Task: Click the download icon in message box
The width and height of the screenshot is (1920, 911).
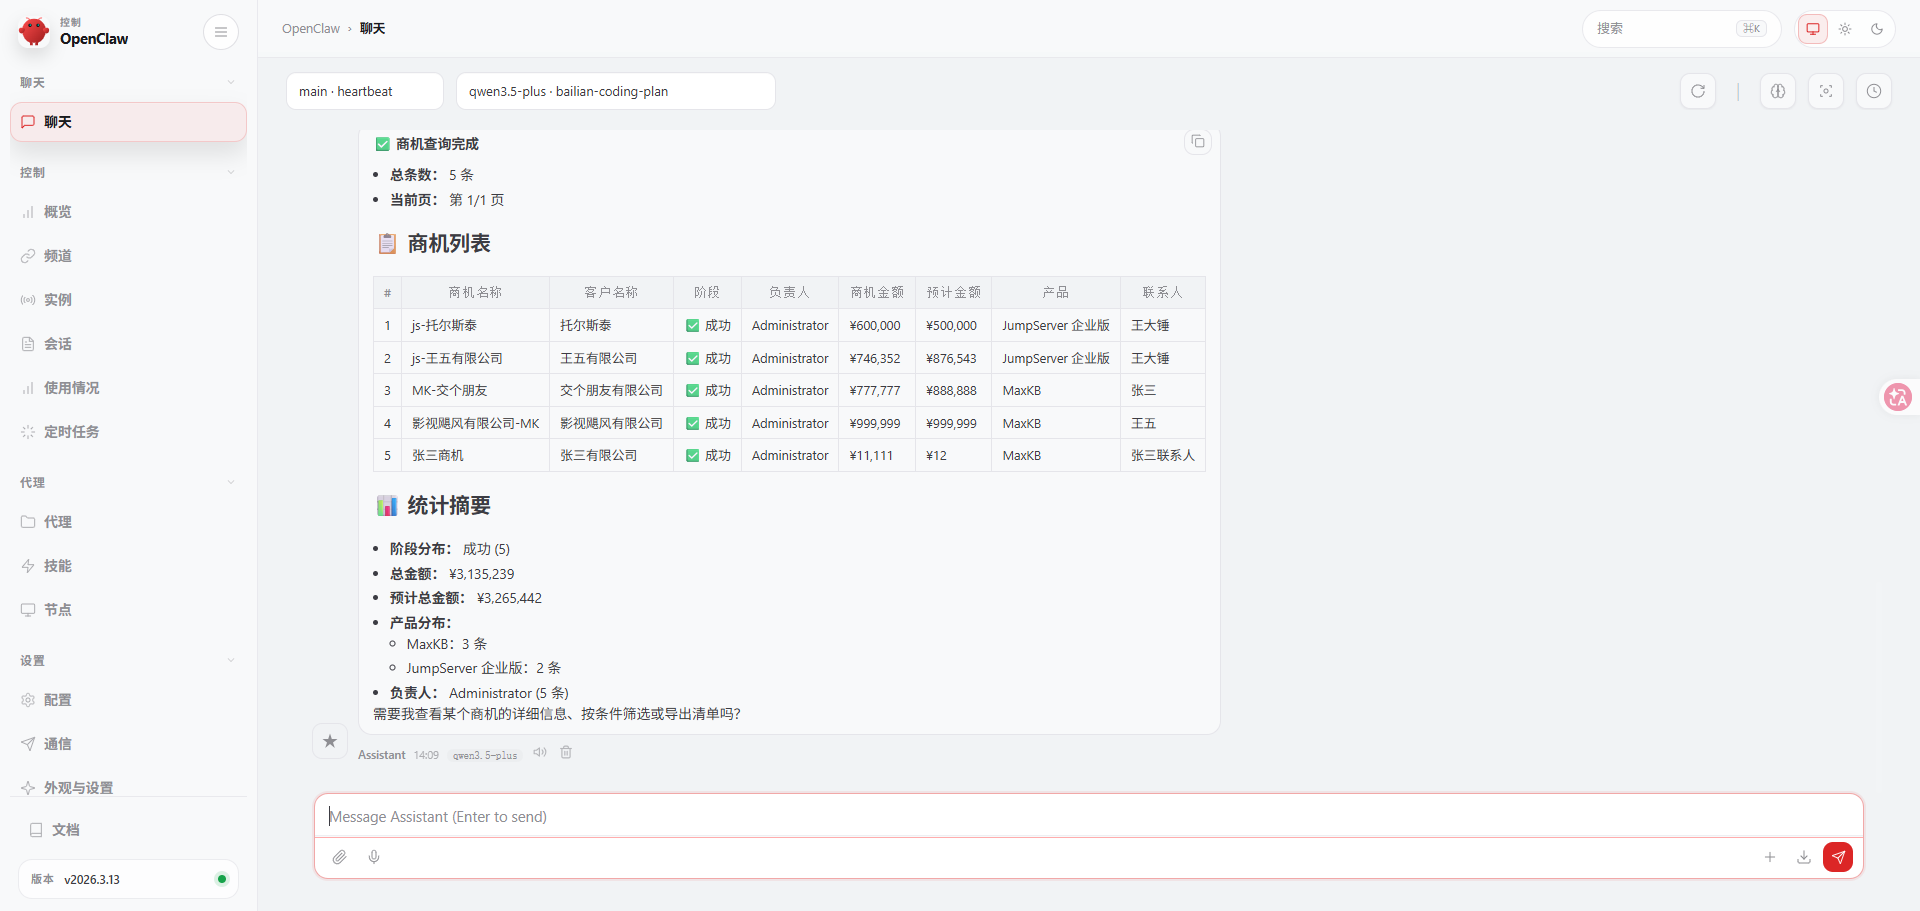Action: point(1803,857)
